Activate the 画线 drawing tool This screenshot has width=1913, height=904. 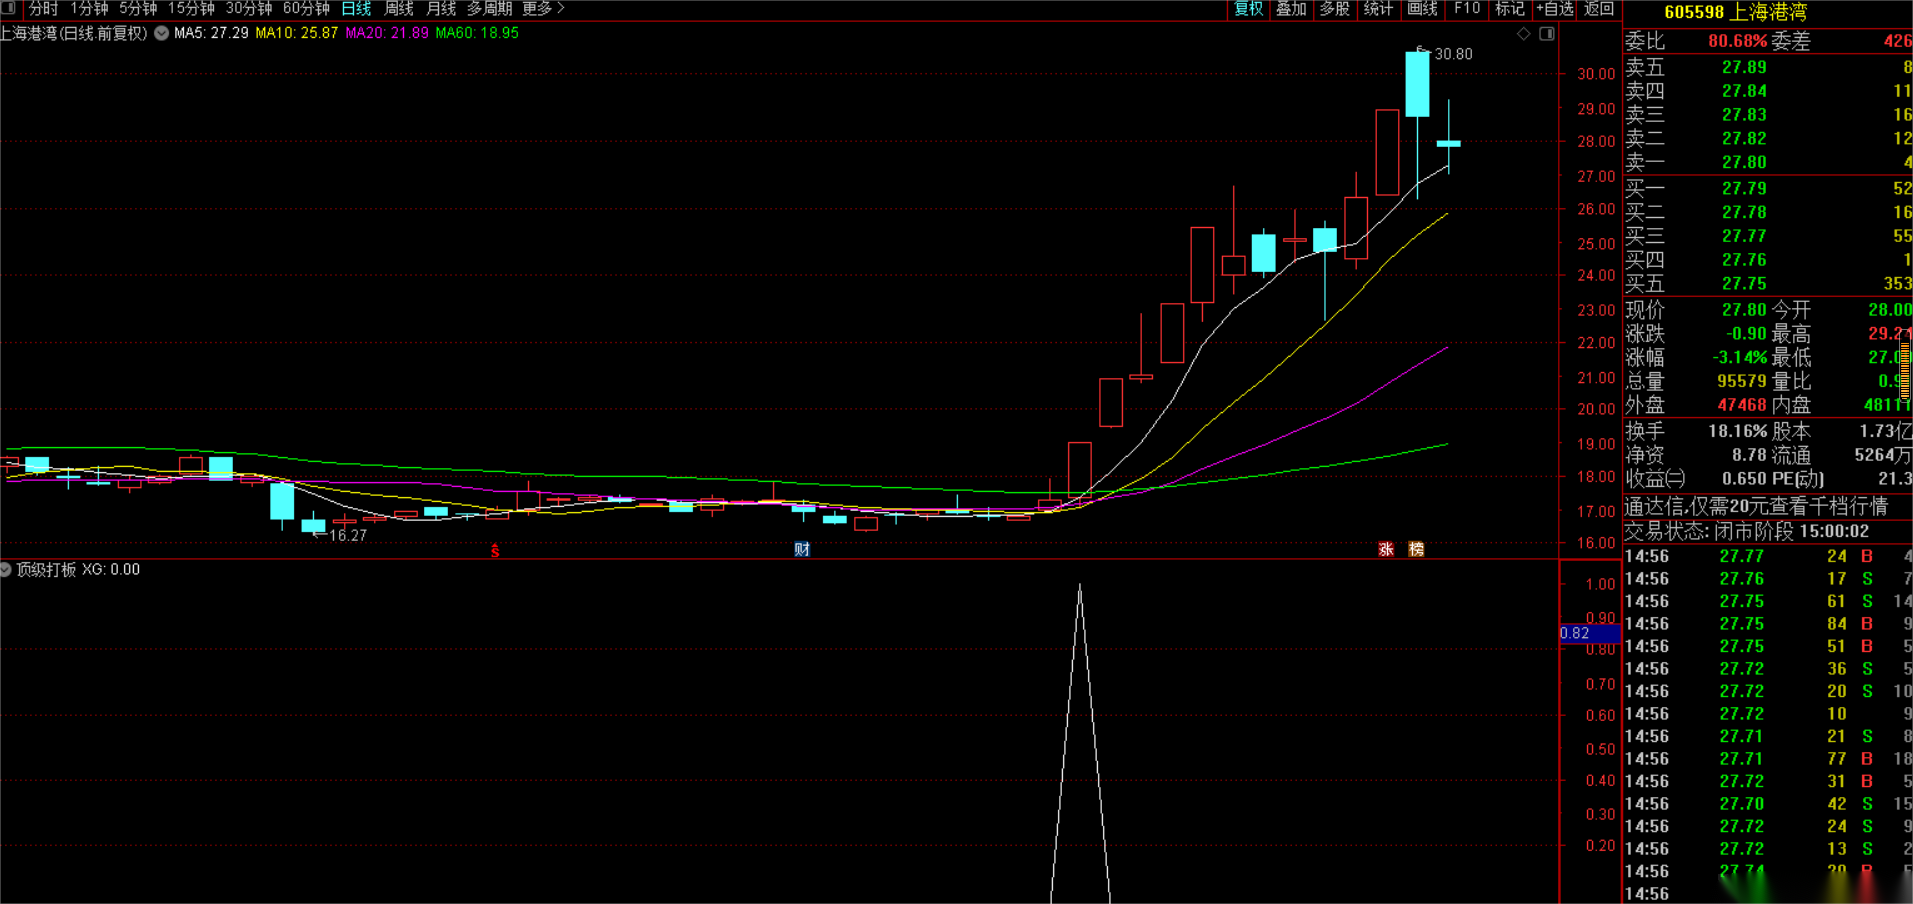[x=1422, y=9]
